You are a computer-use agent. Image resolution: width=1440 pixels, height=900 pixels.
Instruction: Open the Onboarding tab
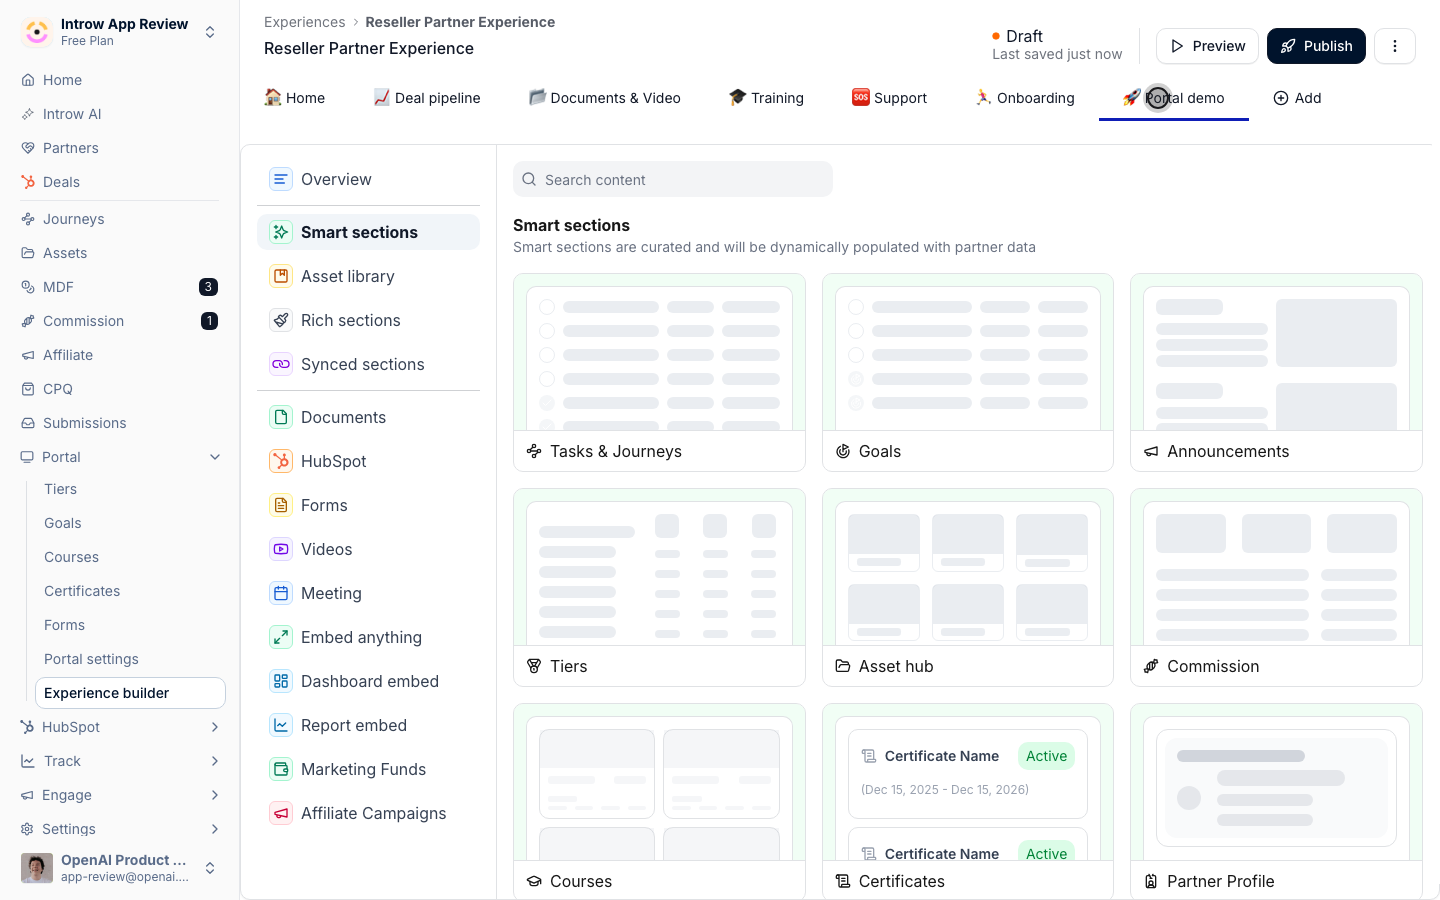[1025, 98]
